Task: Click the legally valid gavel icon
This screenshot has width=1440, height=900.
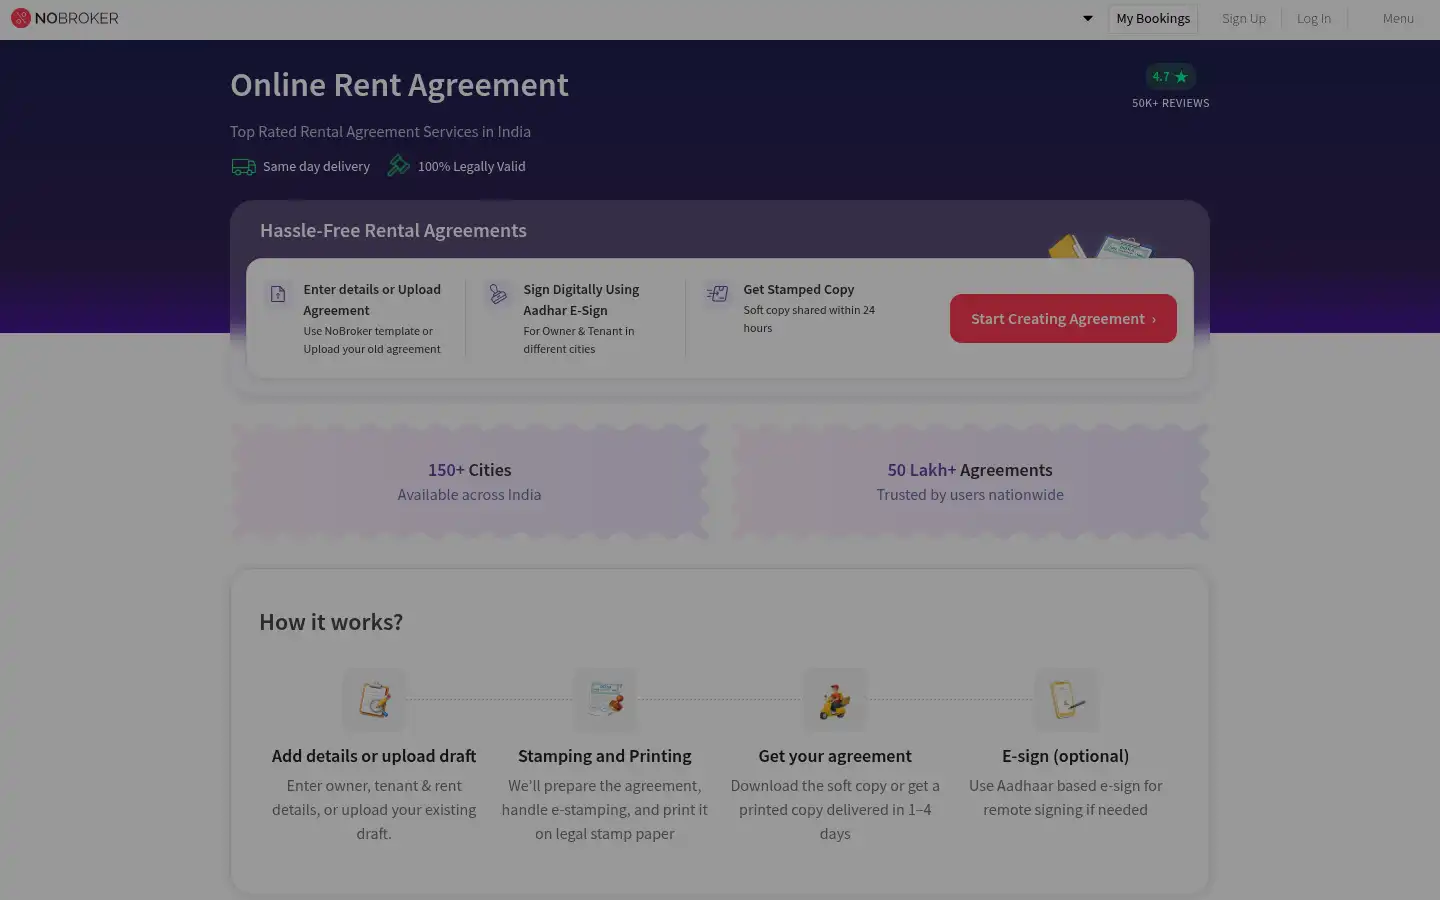Action: (399, 165)
